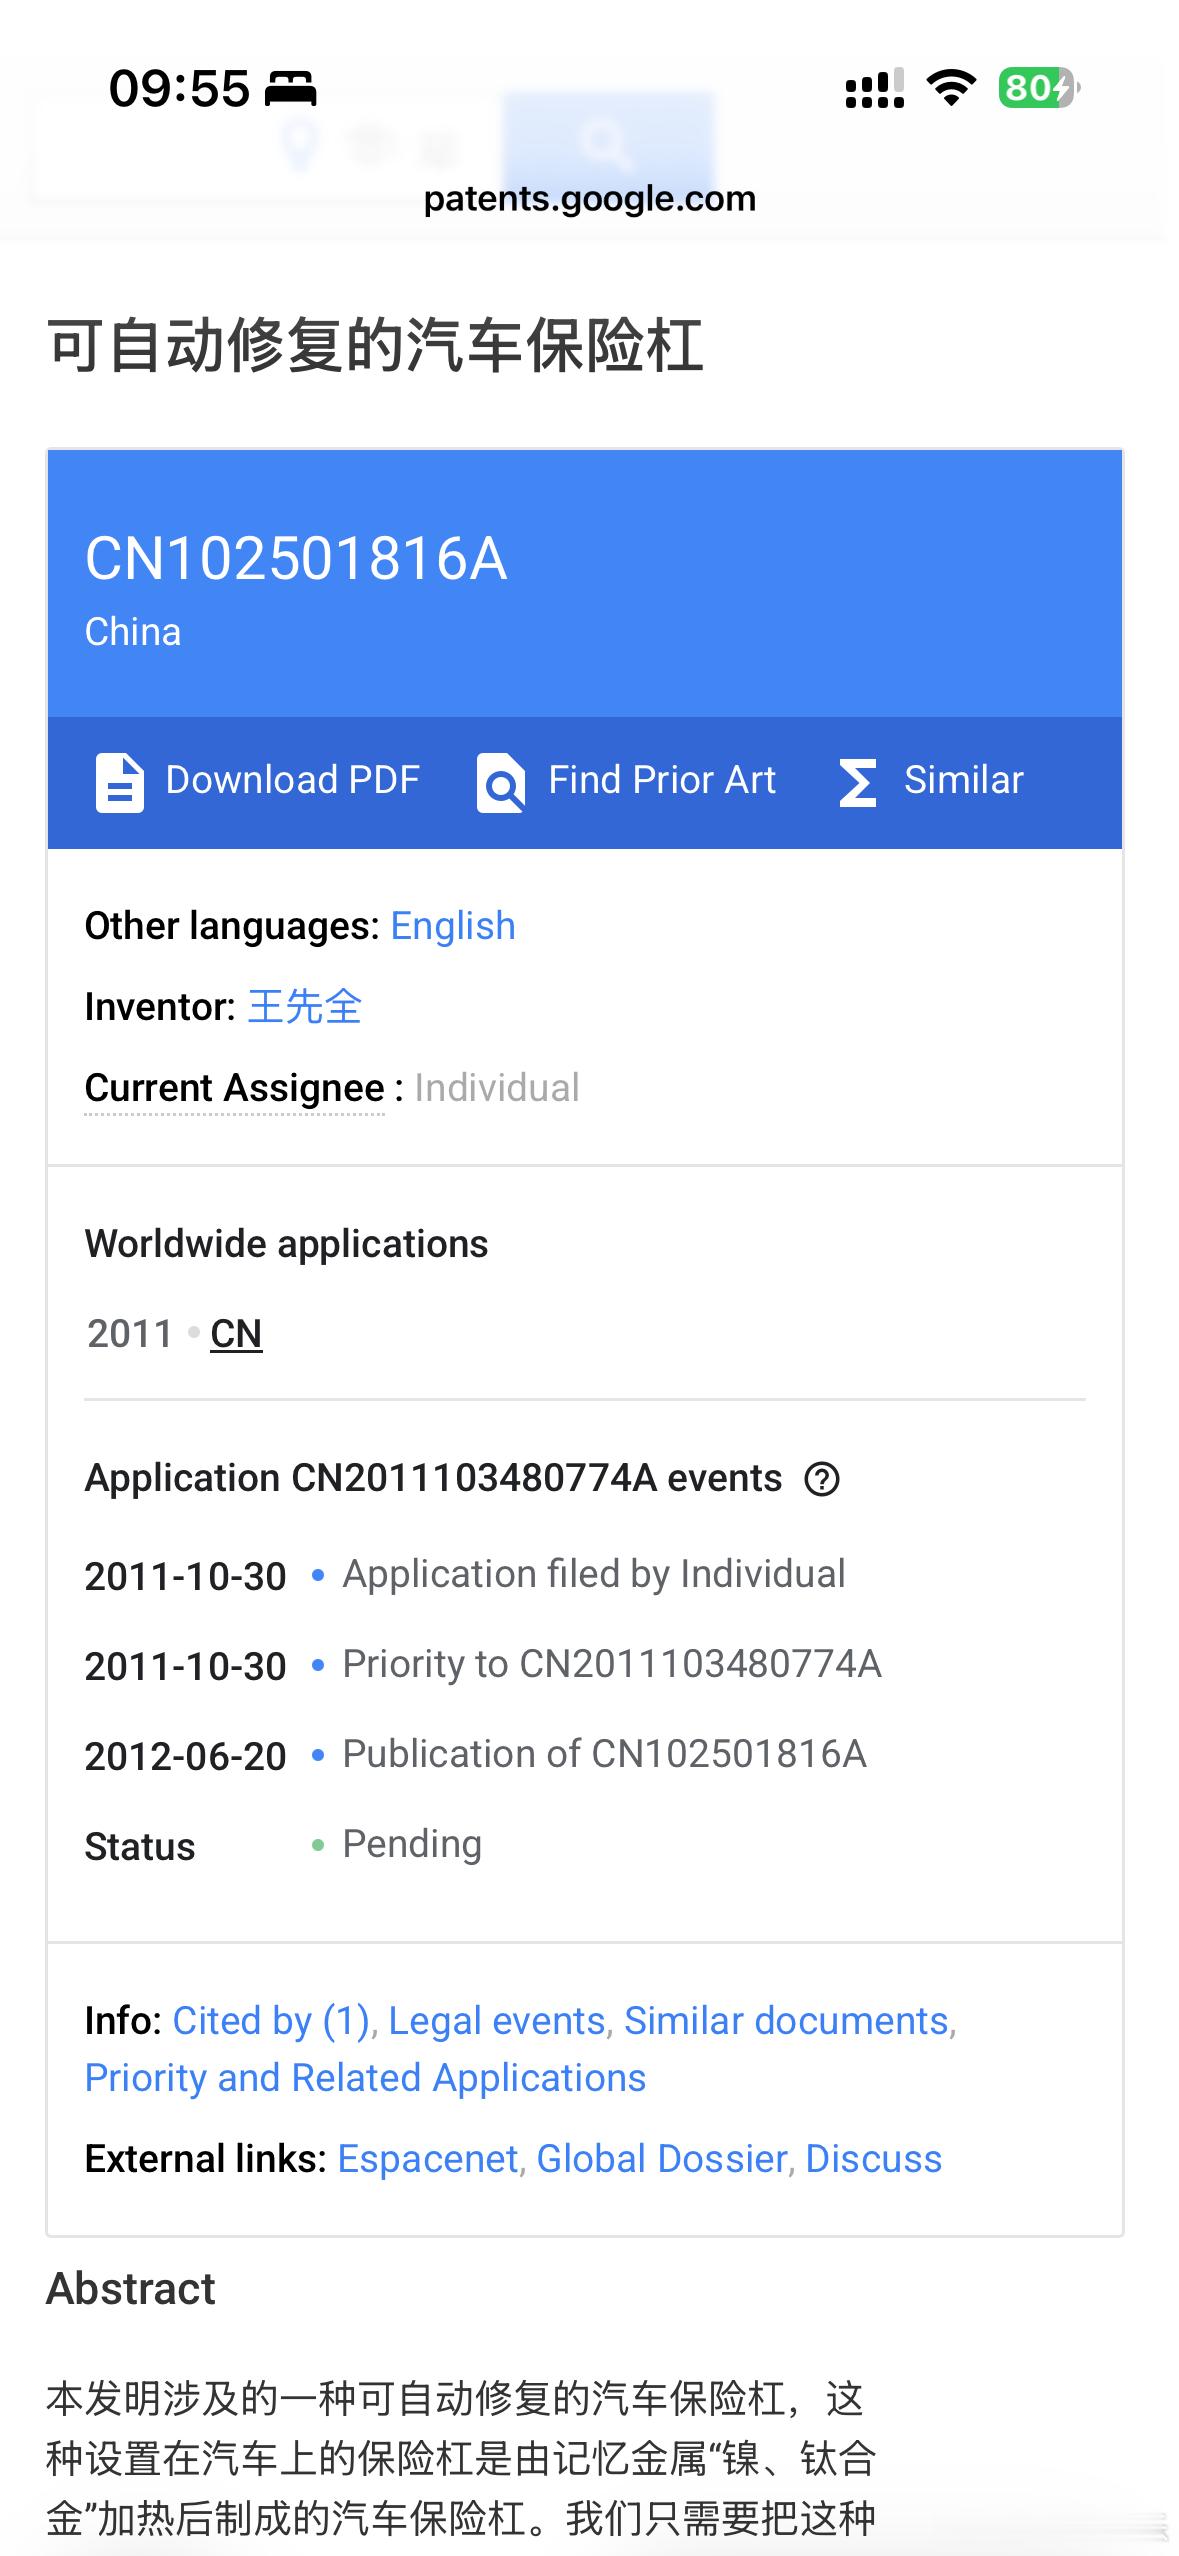
Task: Open Legal events link
Action: [497, 2021]
